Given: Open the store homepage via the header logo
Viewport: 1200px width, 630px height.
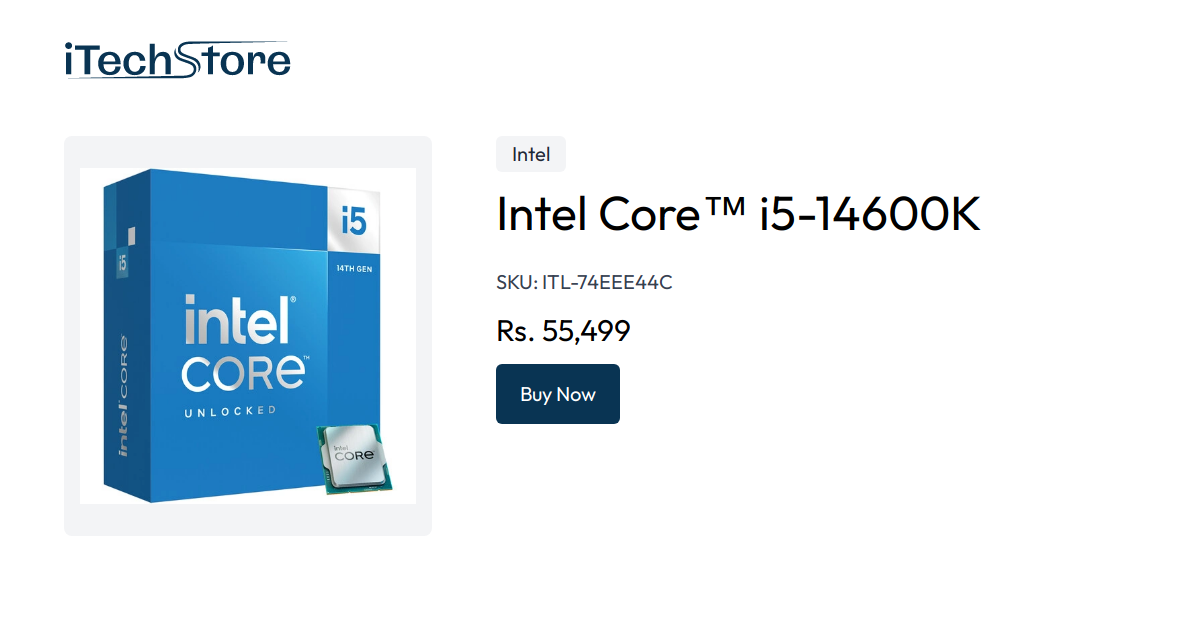Looking at the screenshot, I should pyautogui.click(x=176, y=59).
